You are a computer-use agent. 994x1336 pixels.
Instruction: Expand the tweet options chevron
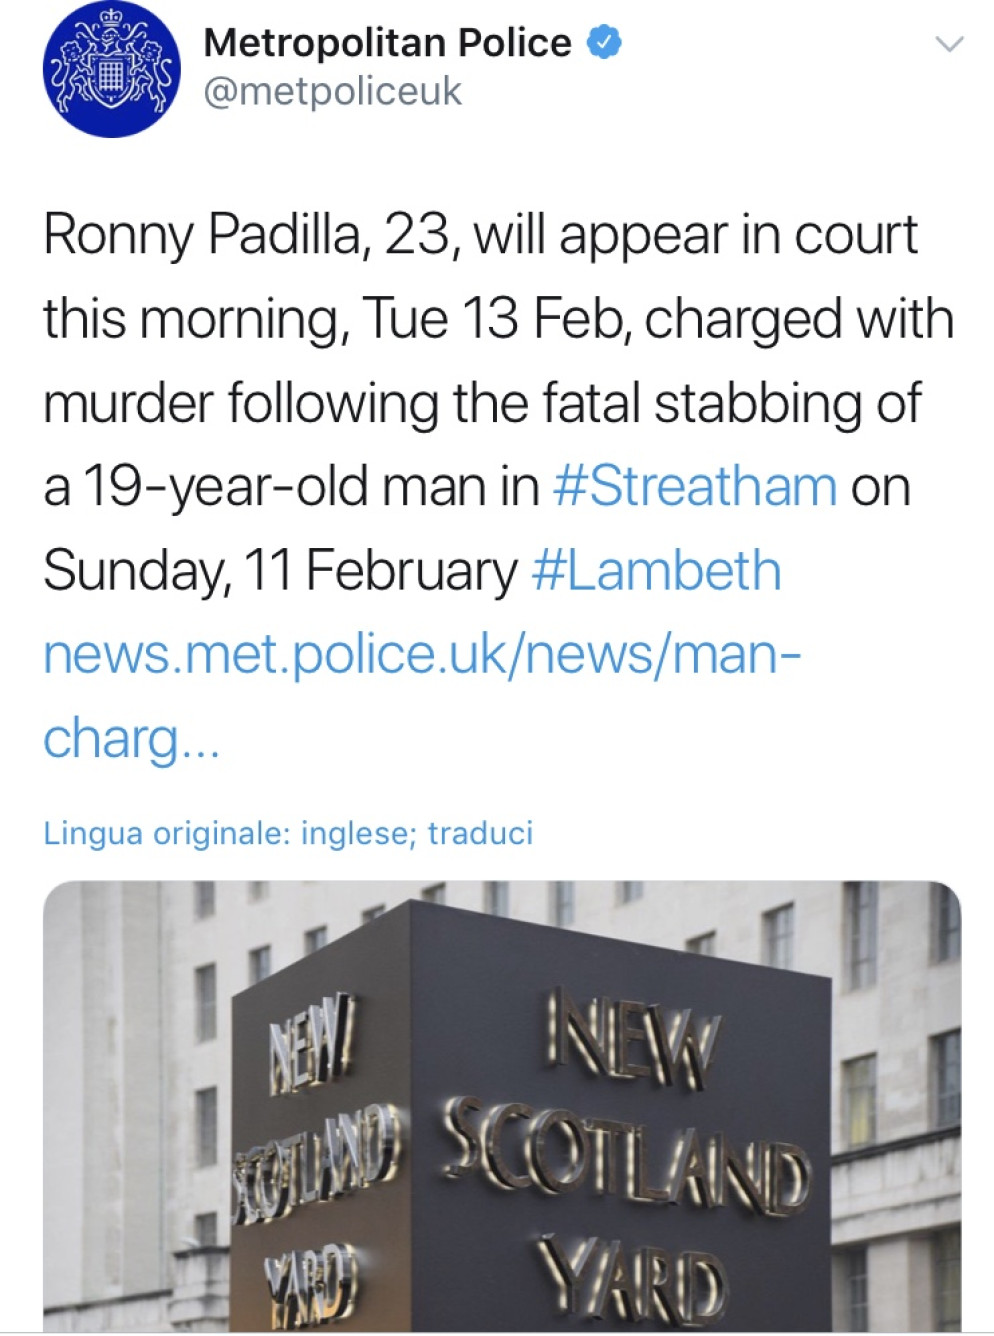point(947,44)
